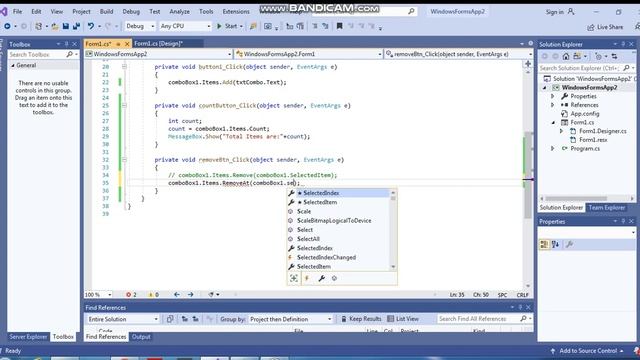640x360 pixels.
Task: Expand the Properties node in Solution Explorer
Action: click(x=553, y=96)
